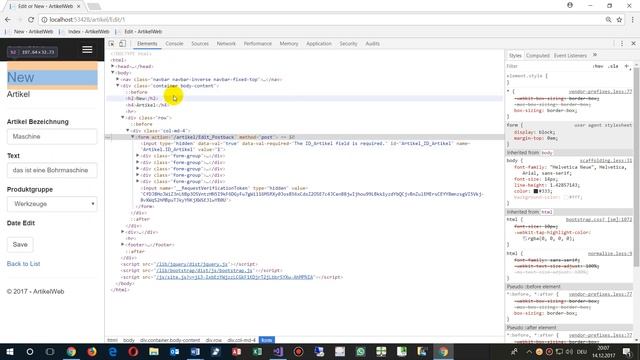640x360 pixels.
Task: Toggle the :hov element state panel
Action: 598,66
